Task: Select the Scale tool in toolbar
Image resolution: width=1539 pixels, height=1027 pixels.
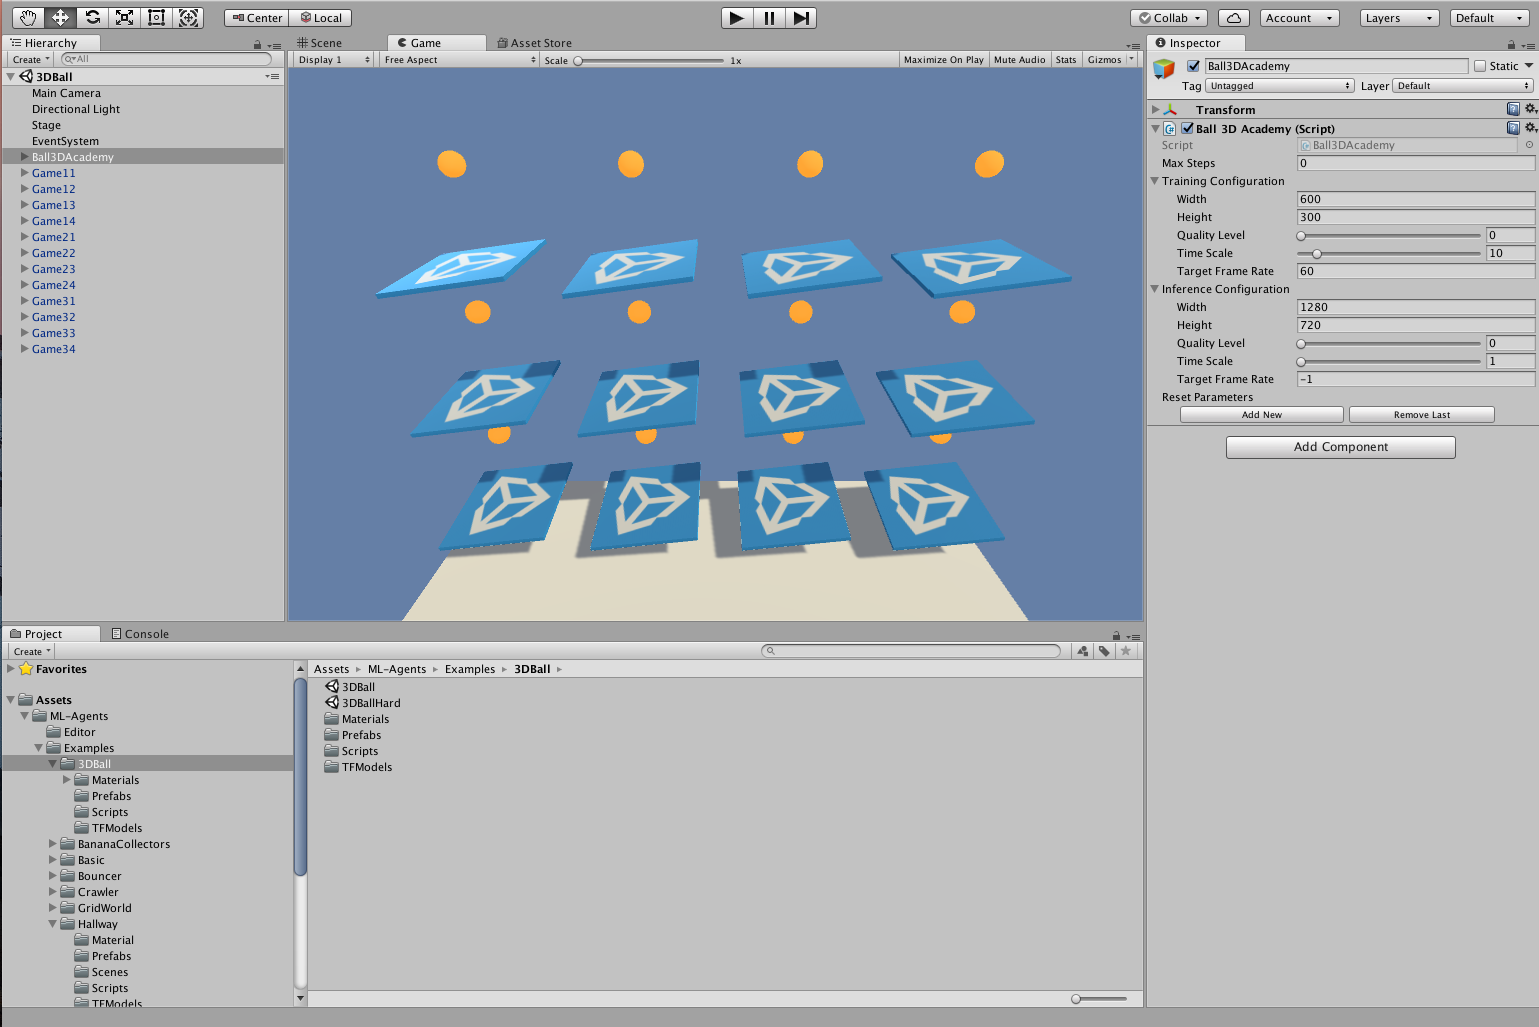Action: [124, 17]
